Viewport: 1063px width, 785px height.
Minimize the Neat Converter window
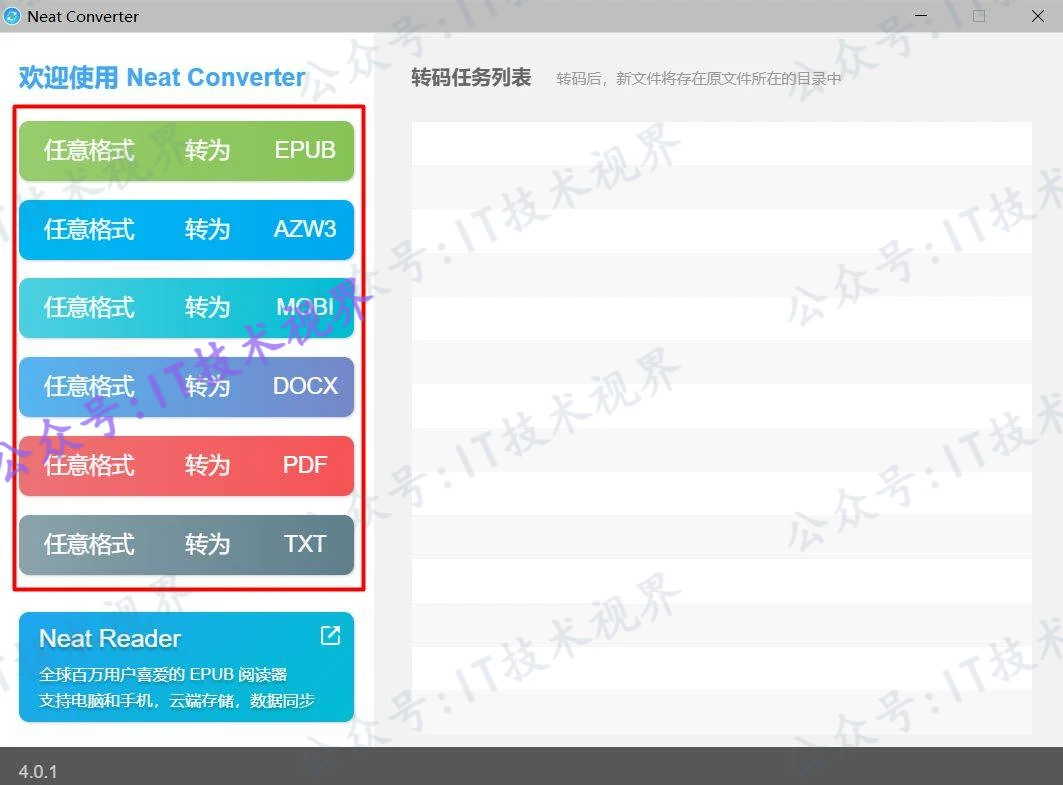(x=921, y=16)
